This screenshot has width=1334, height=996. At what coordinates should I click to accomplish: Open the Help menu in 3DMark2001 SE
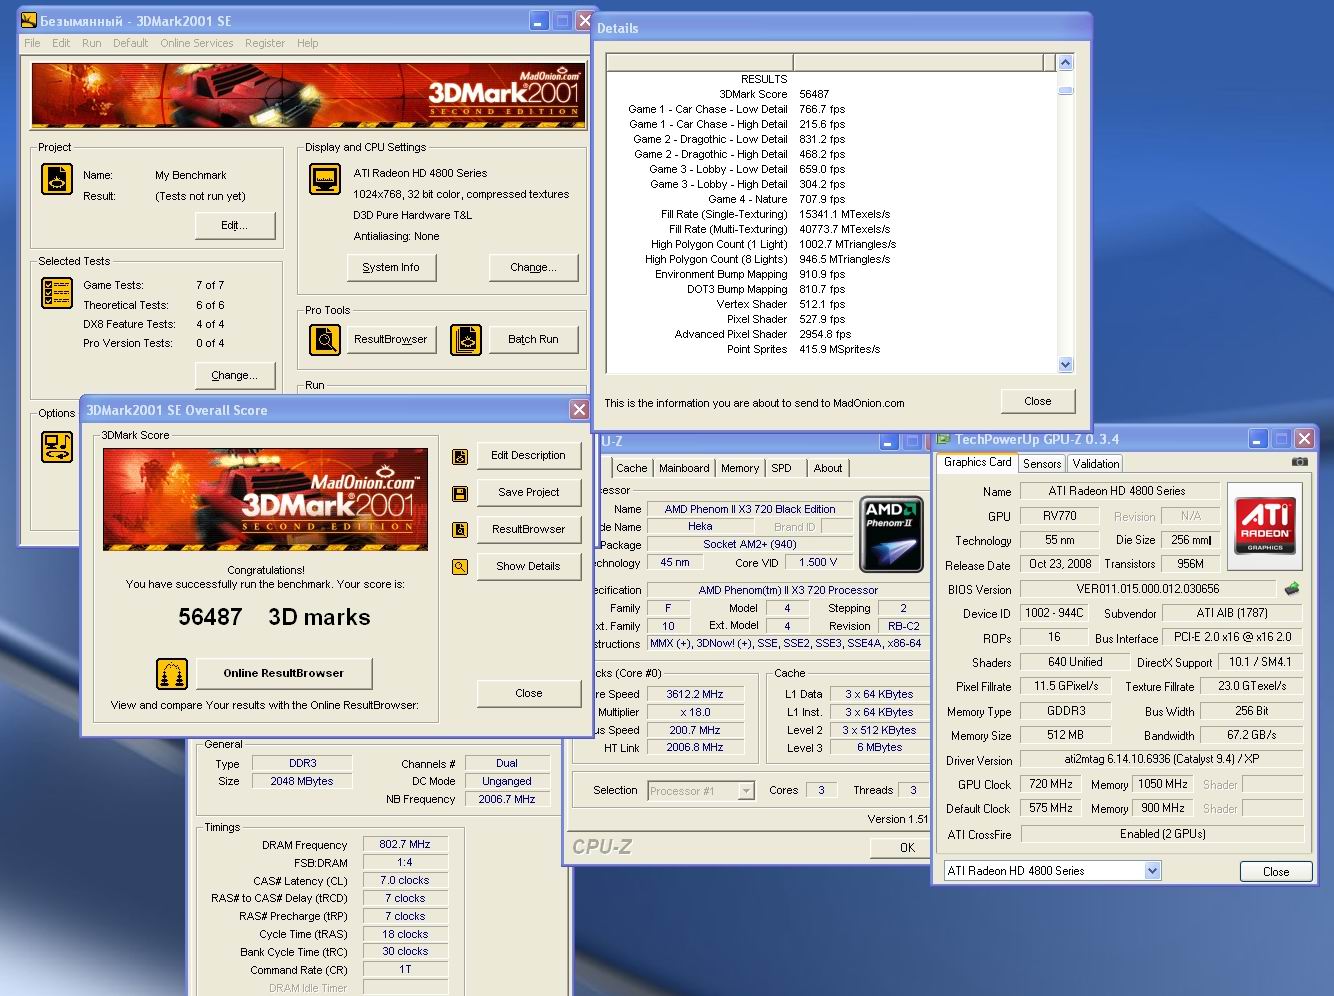tap(308, 43)
